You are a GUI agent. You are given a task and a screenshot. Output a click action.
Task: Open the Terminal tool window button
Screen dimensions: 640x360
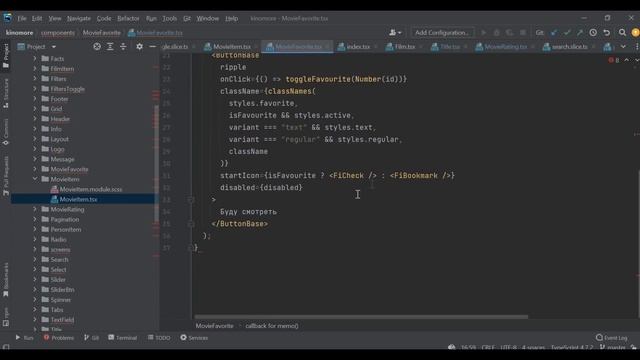coord(122,338)
